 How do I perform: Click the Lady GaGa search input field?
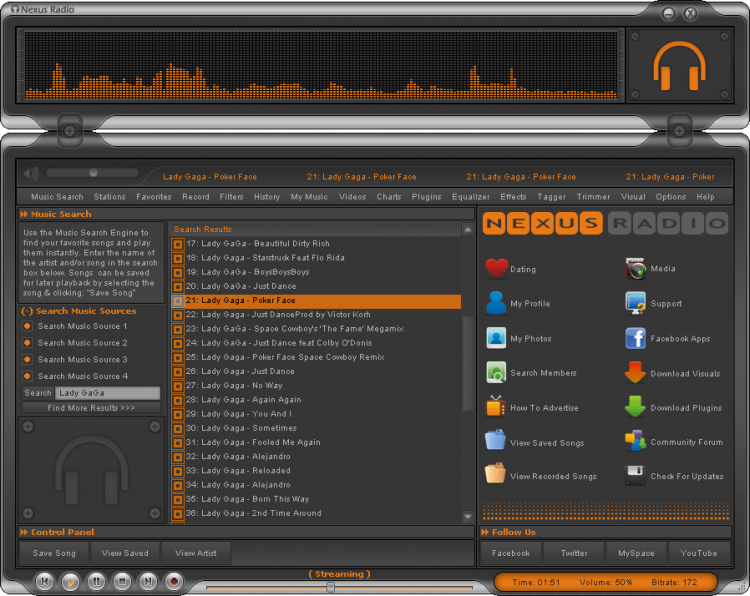(x=108, y=393)
